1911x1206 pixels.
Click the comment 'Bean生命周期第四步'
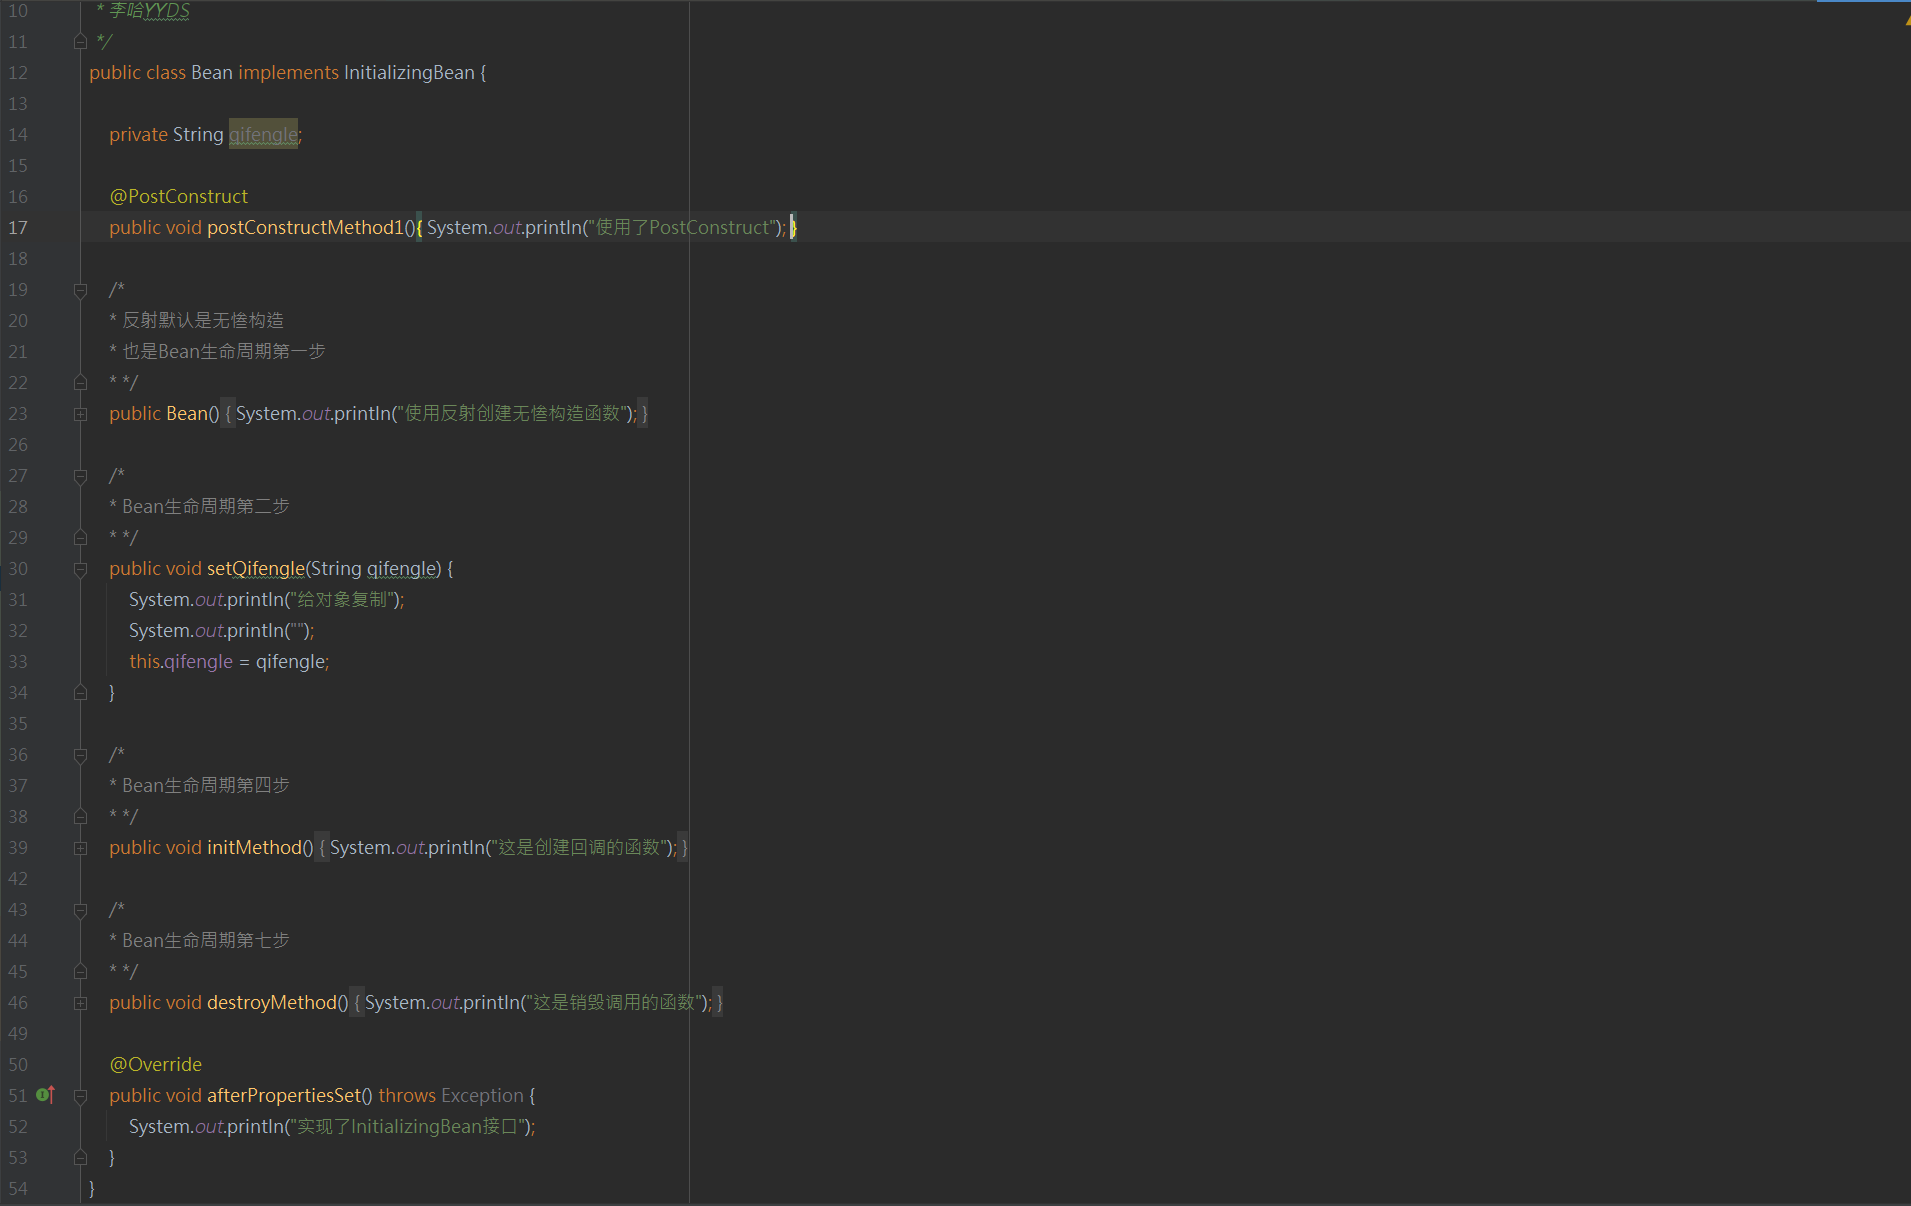click(206, 786)
